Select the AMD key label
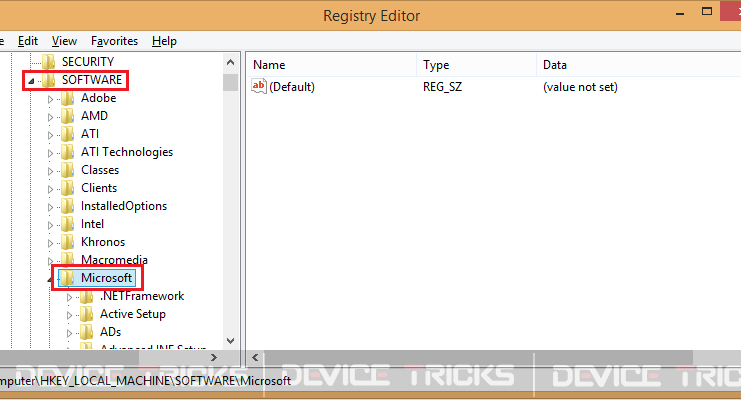Viewport: 741px width, 400px height. point(95,116)
